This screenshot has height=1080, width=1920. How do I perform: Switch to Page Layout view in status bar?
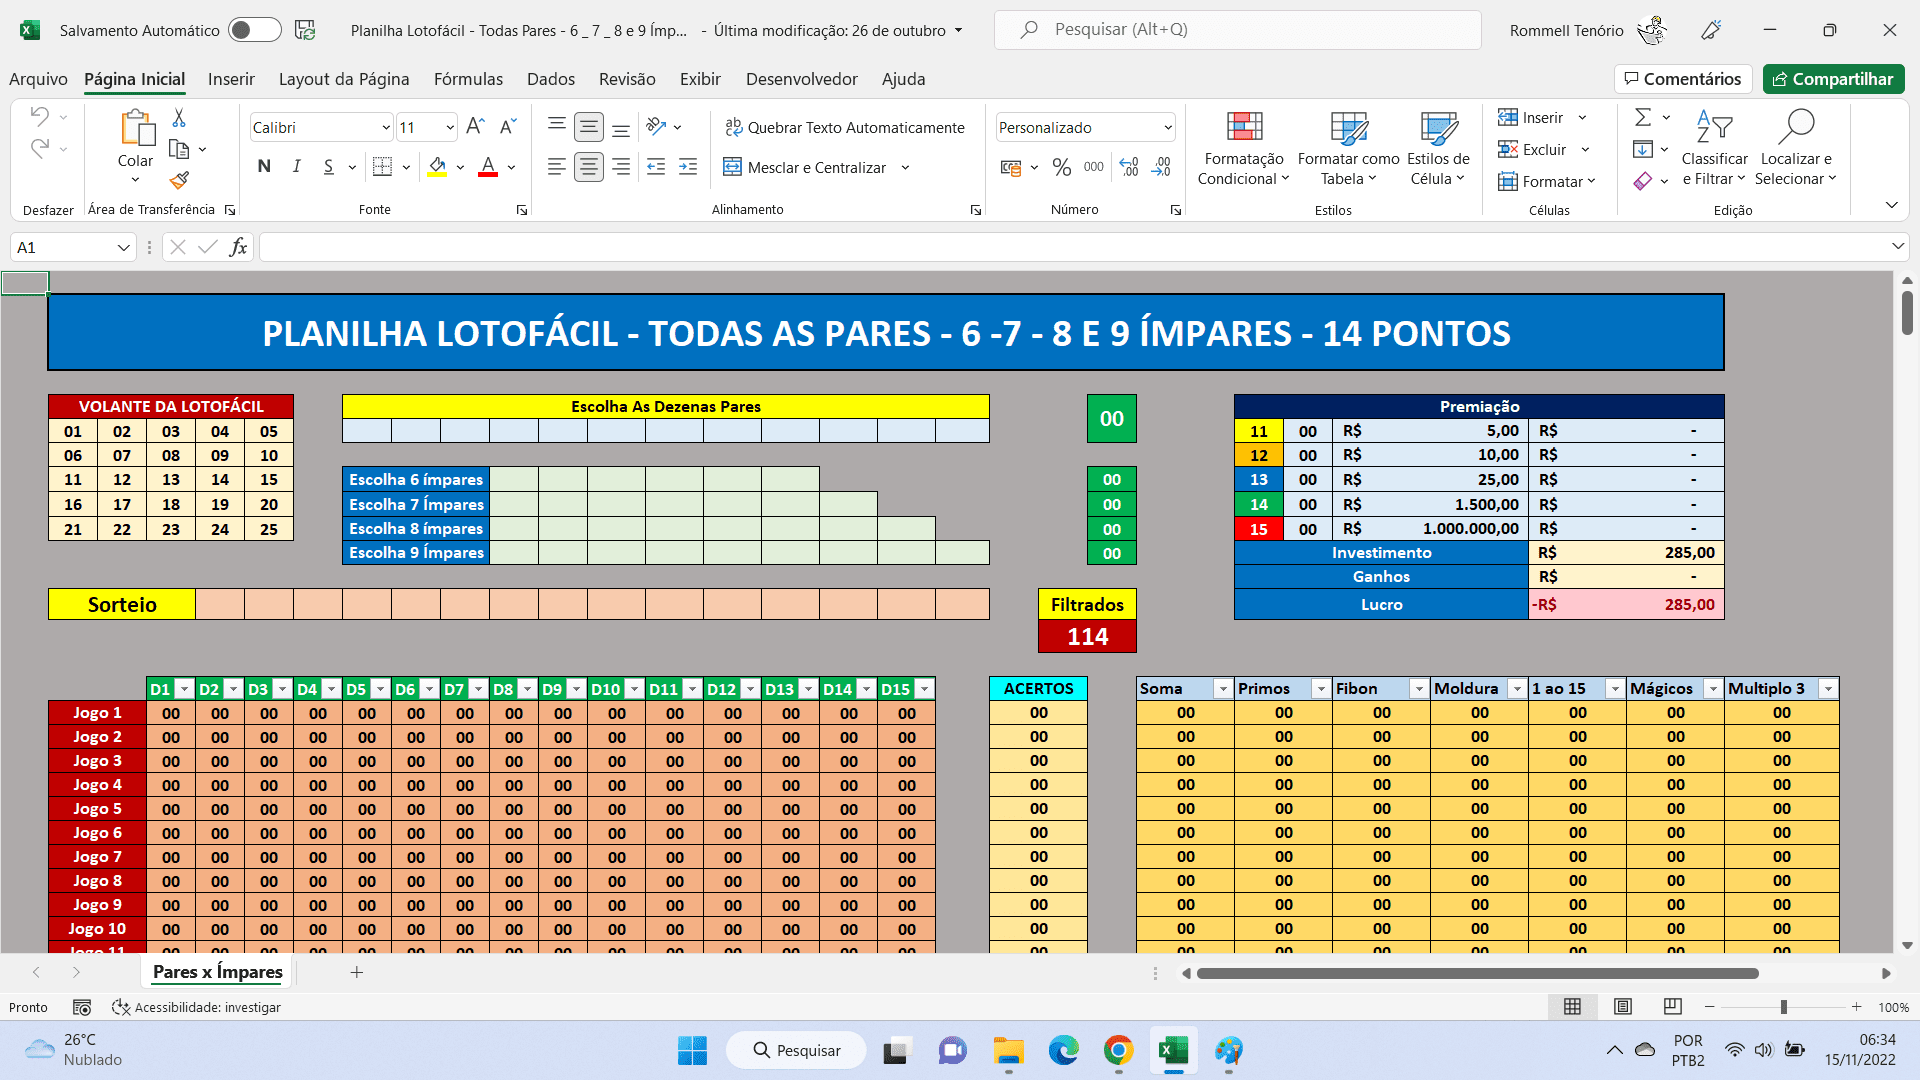click(1623, 1006)
